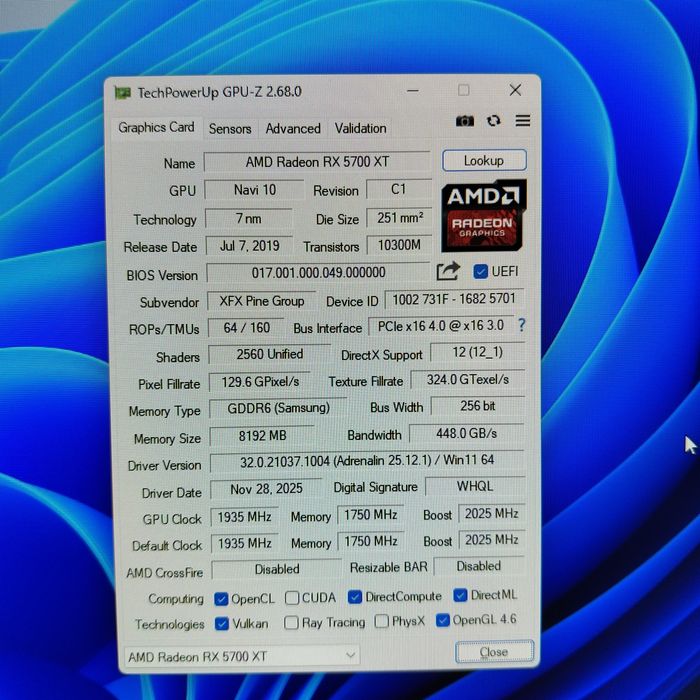This screenshot has height=700, width=700.
Task: Click the BIOS share/export arrow icon
Action: (448, 271)
